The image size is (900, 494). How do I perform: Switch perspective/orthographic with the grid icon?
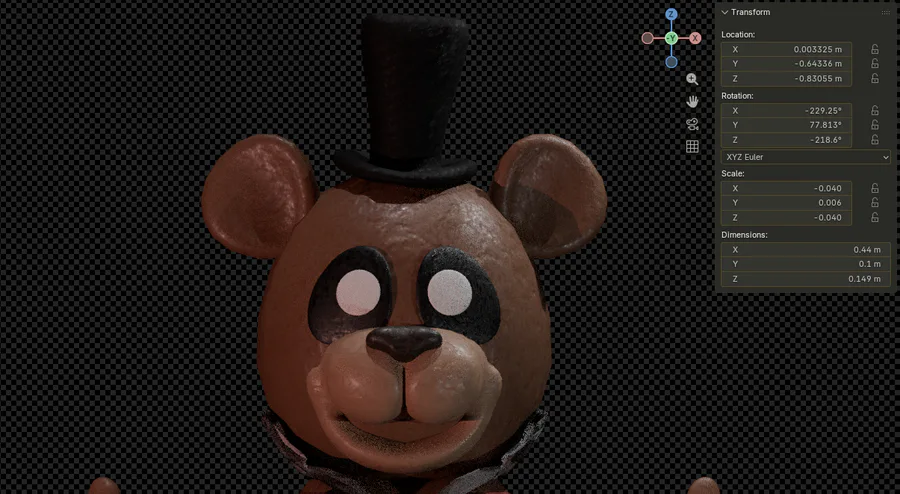[x=692, y=146]
